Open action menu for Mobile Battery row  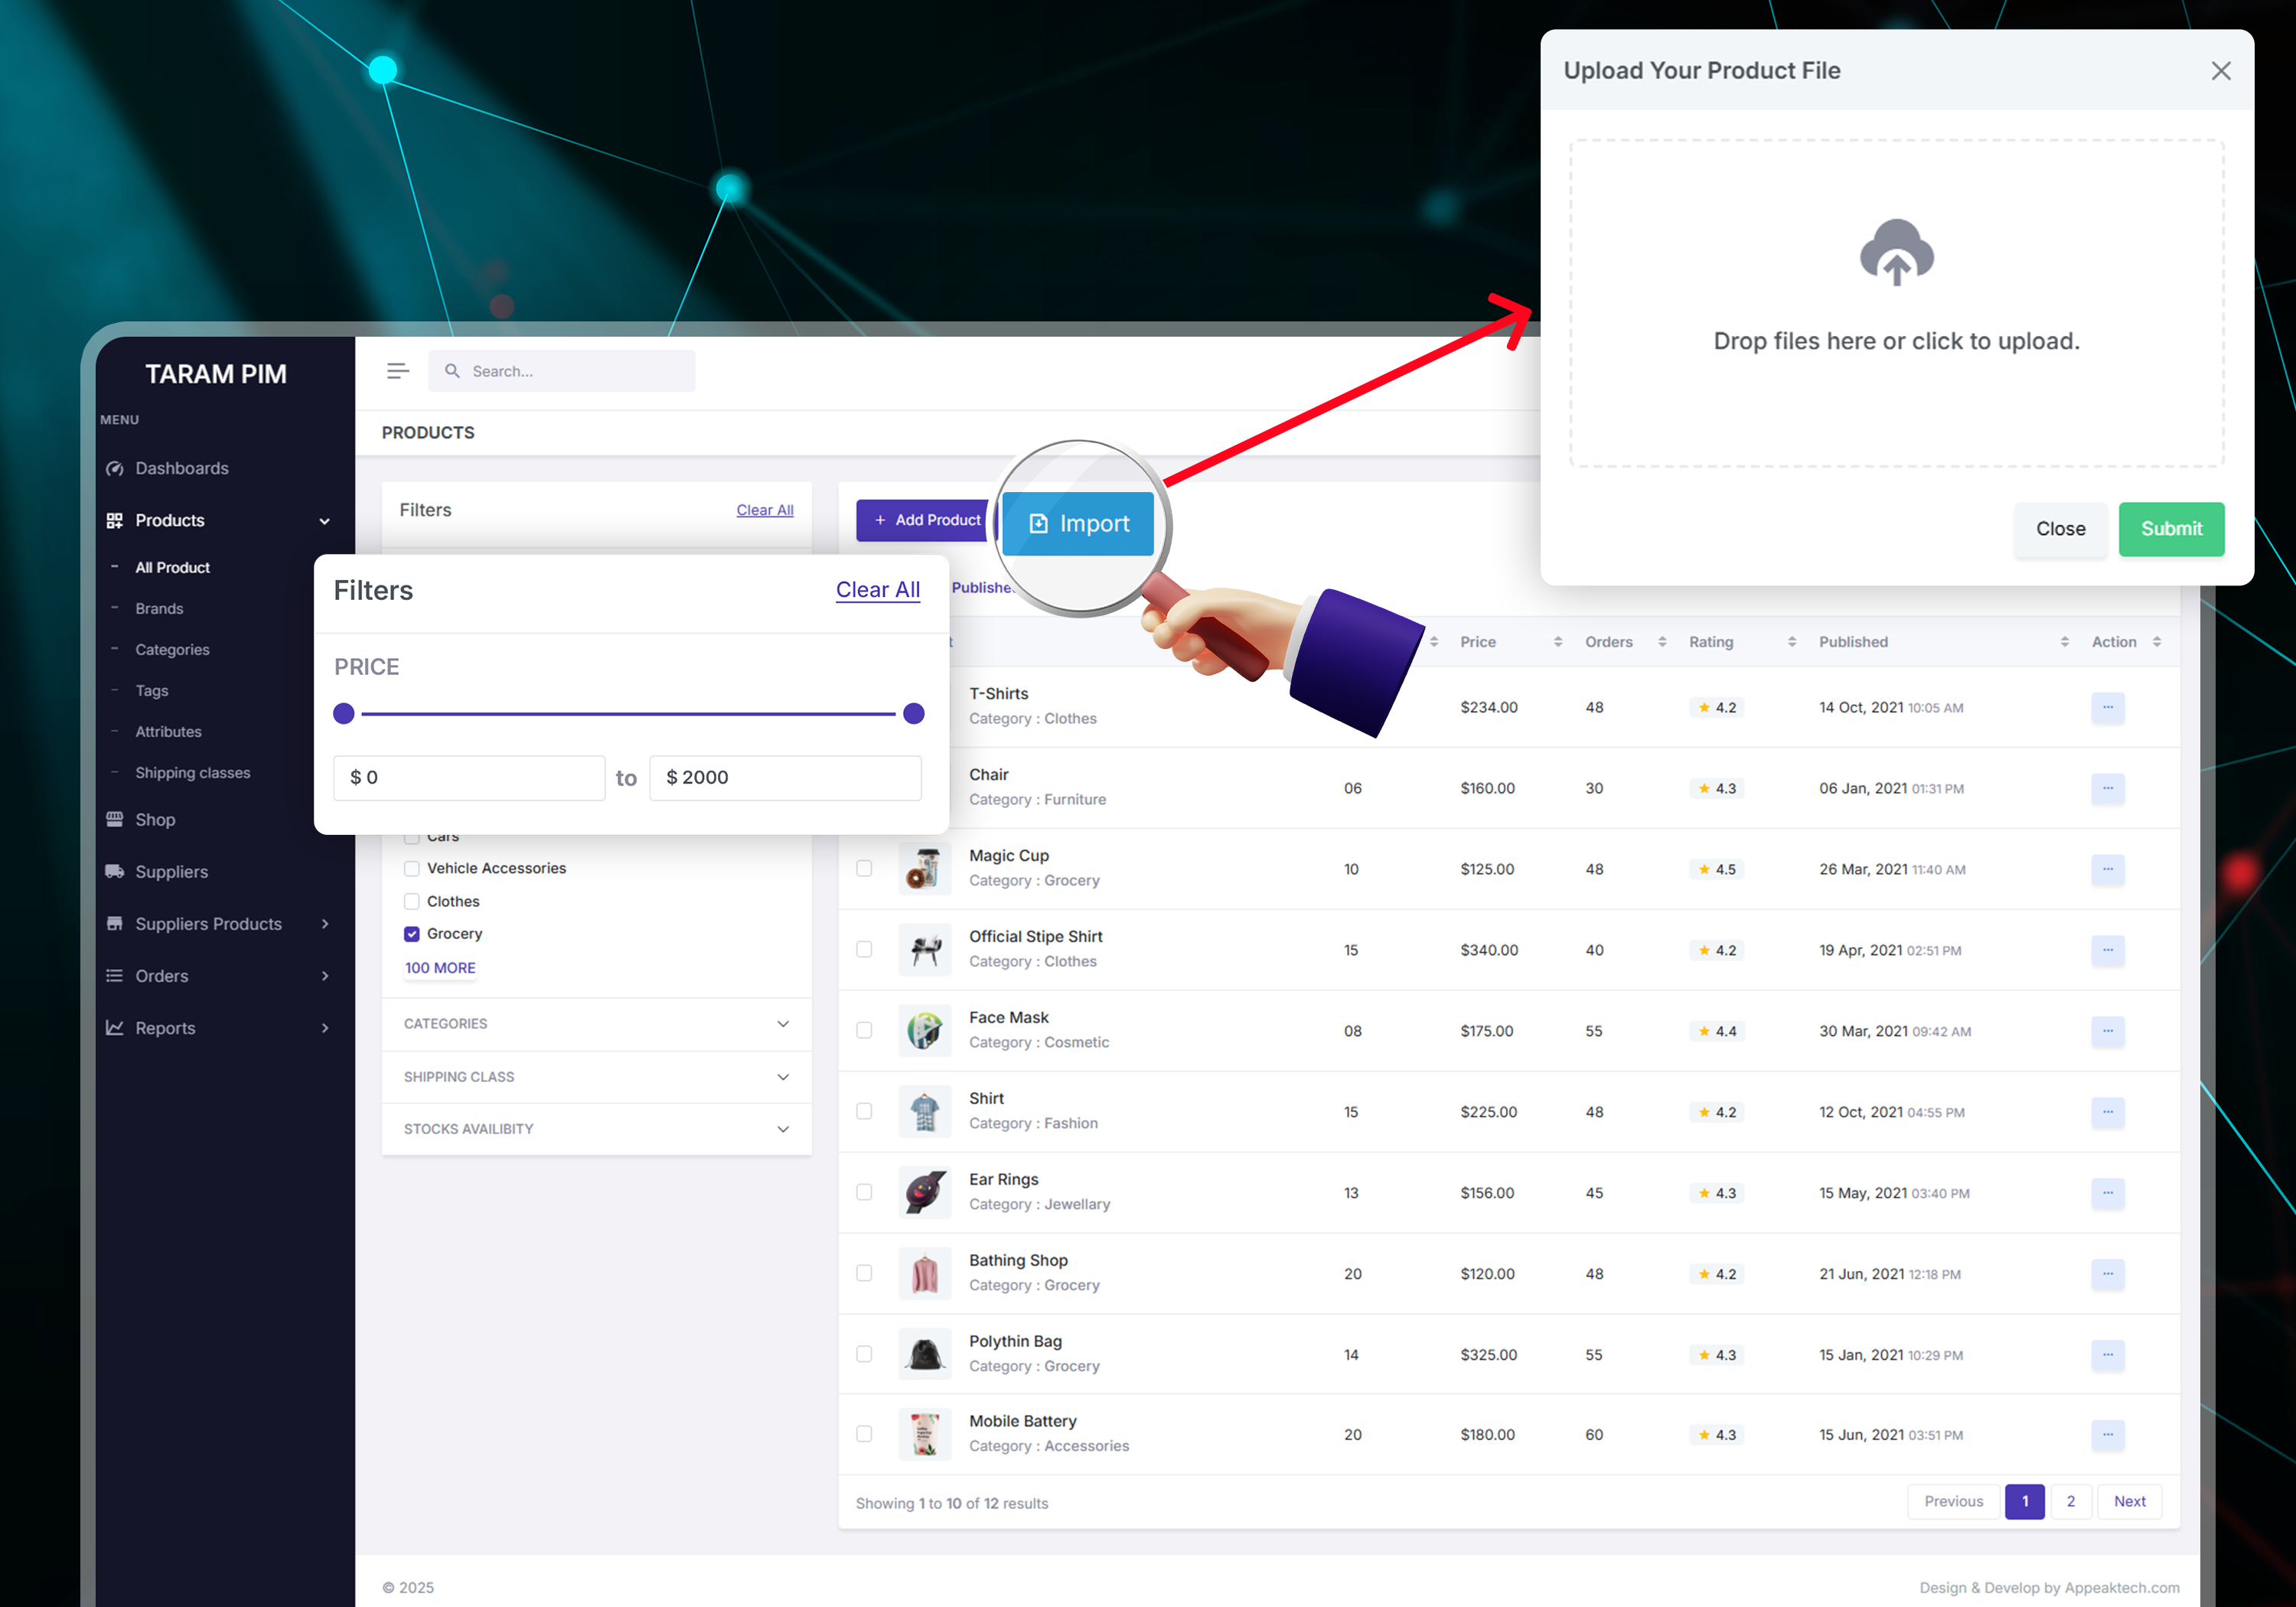click(x=2107, y=1435)
